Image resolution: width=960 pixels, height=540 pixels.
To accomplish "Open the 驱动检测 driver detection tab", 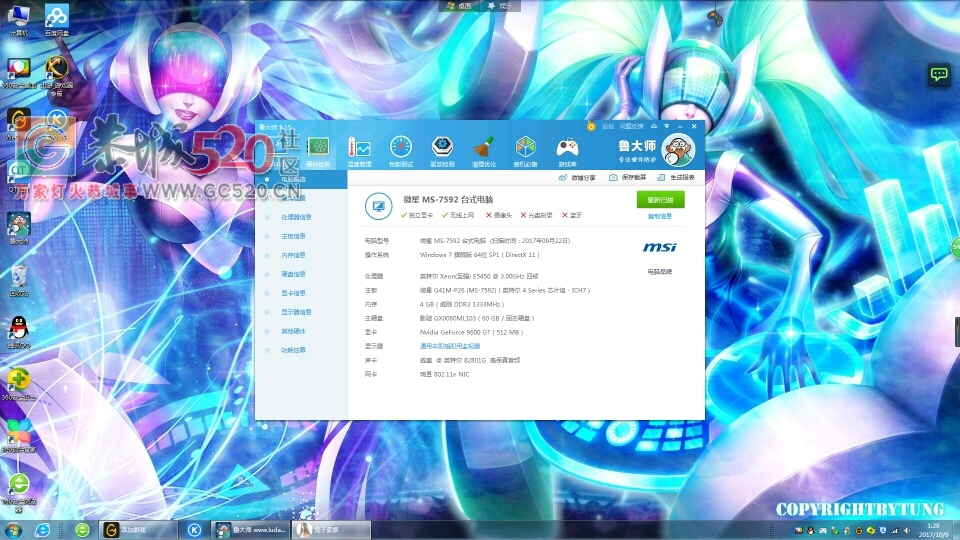I will (x=442, y=151).
